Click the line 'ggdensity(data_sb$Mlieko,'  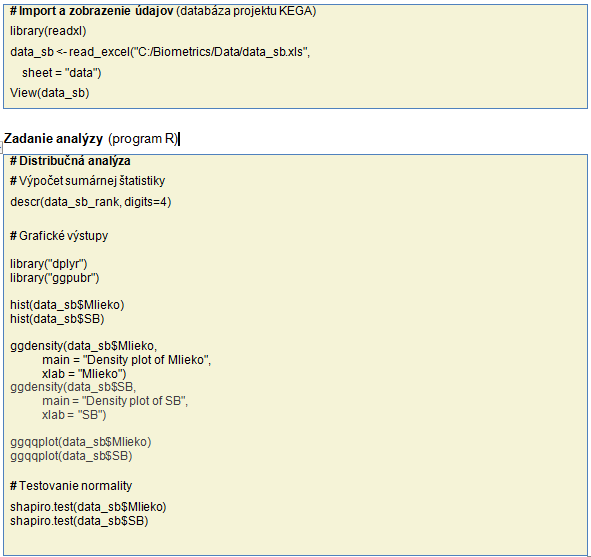tap(83, 346)
